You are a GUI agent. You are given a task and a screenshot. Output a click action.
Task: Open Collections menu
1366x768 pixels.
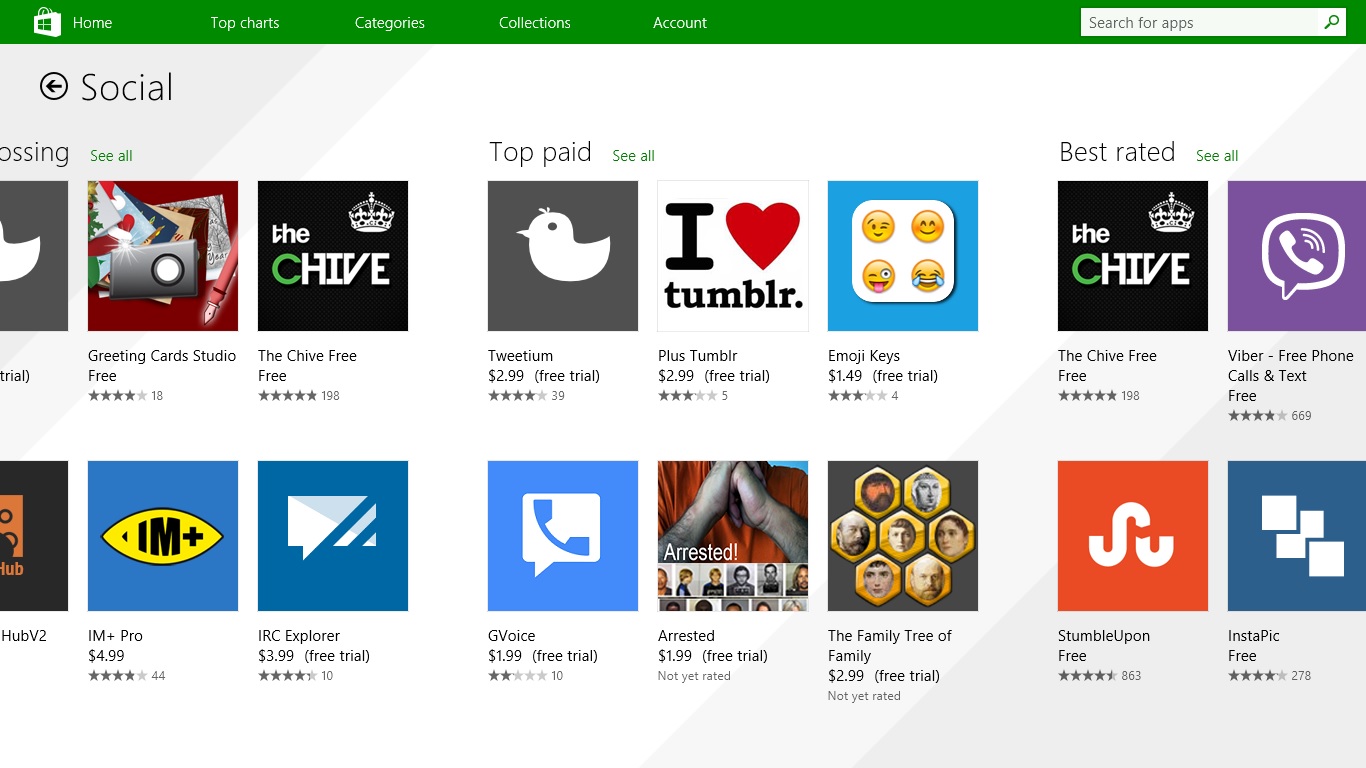tap(535, 22)
